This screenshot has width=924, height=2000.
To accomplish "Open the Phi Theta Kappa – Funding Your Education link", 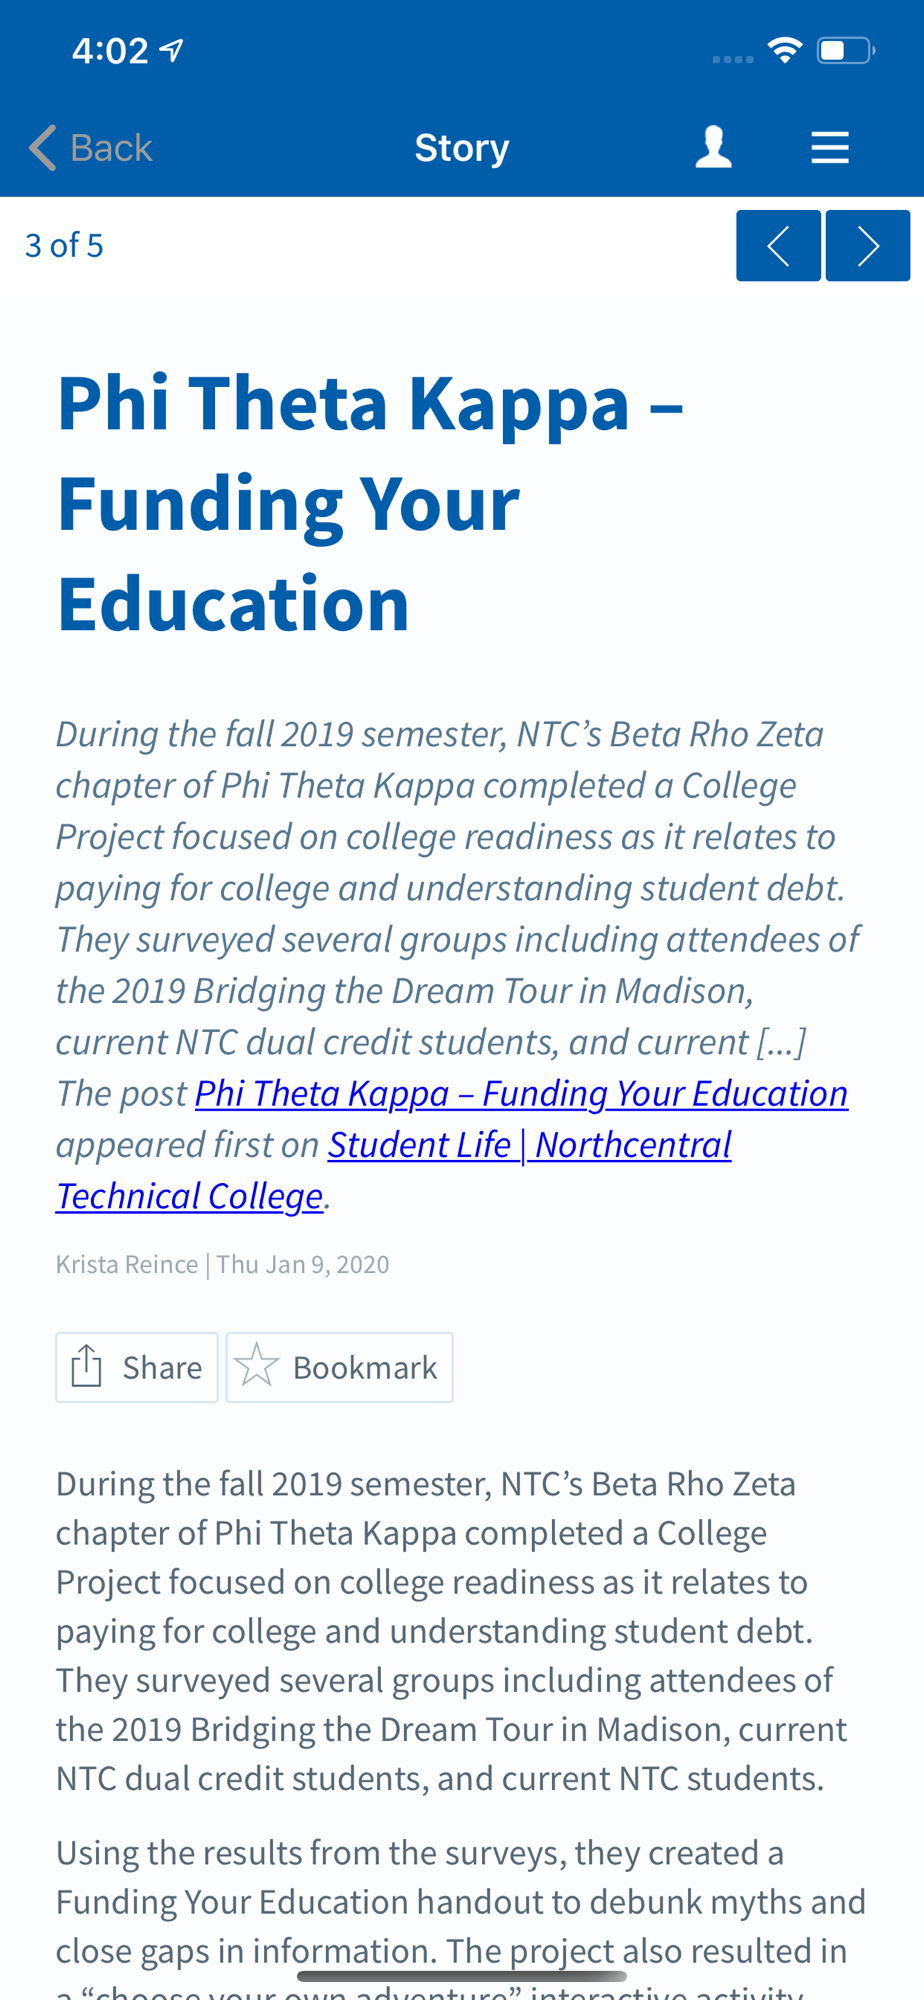I will pos(521,1093).
